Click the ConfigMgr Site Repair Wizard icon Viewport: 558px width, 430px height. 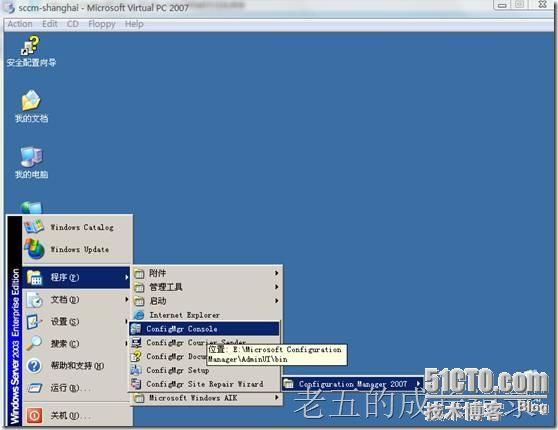(x=136, y=384)
